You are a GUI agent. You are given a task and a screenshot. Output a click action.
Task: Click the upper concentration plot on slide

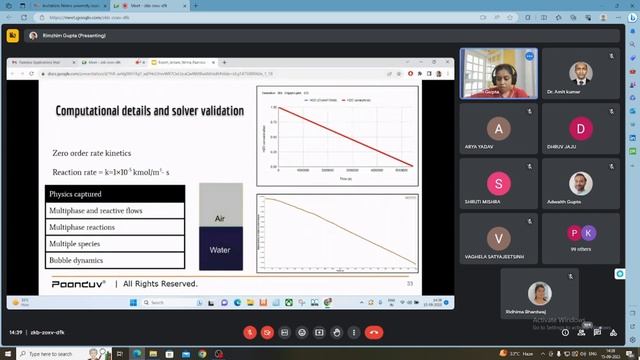click(337, 136)
